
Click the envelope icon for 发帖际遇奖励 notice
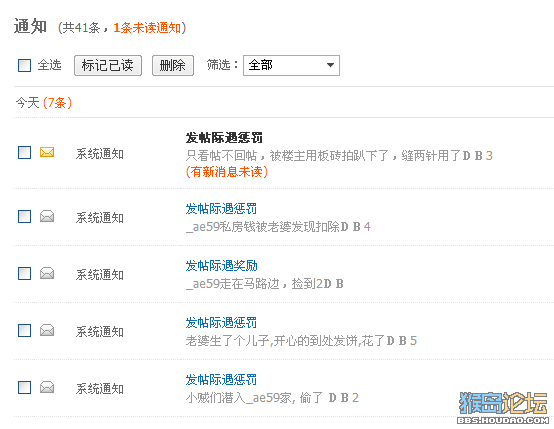tap(47, 273)
